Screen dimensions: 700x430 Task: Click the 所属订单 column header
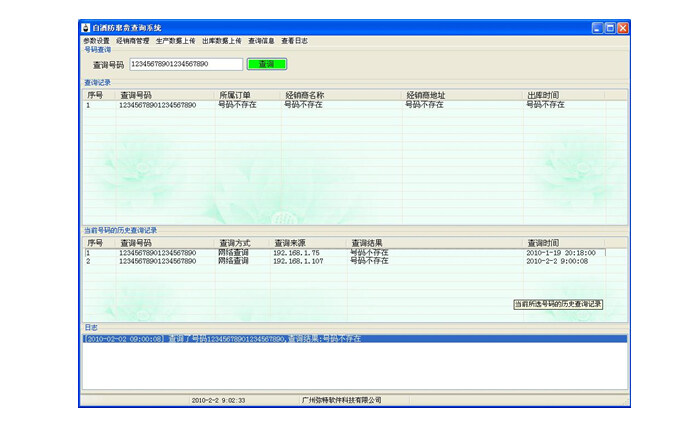pos(234,95)
